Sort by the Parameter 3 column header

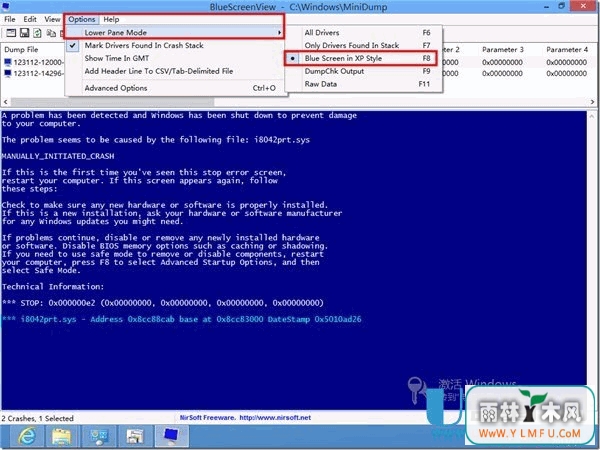click(x=502, y=49)
